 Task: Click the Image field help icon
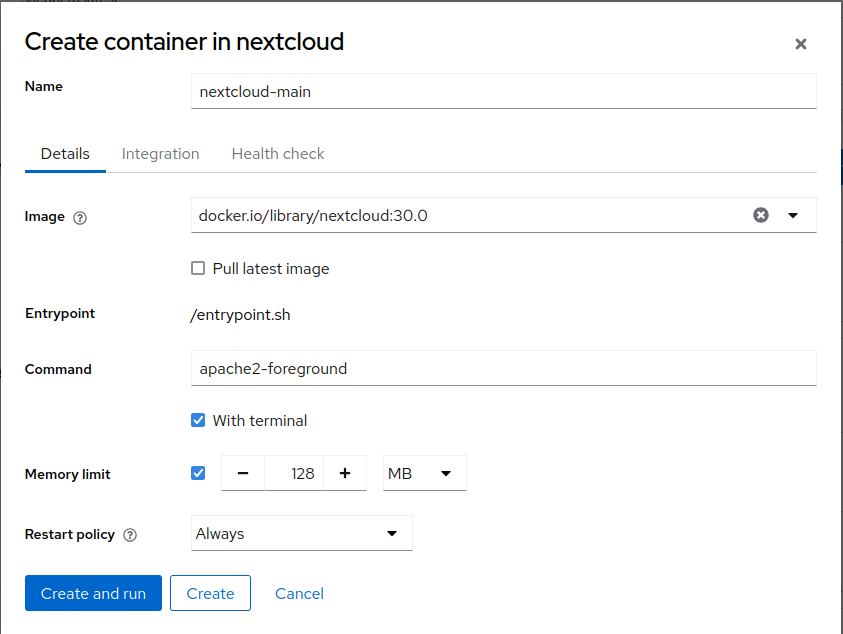point(80,218)
